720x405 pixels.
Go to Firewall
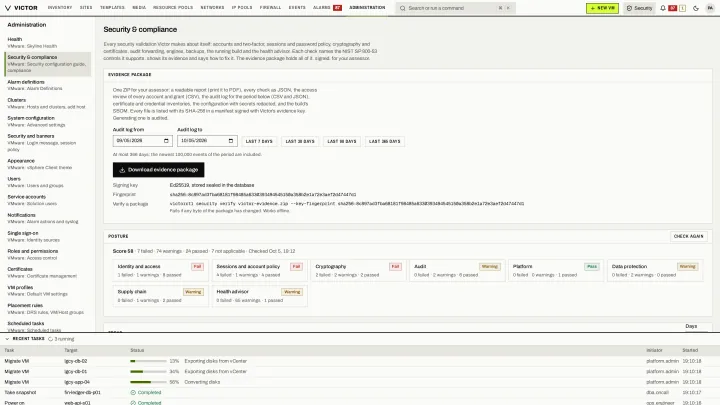(x=270, y=8)
